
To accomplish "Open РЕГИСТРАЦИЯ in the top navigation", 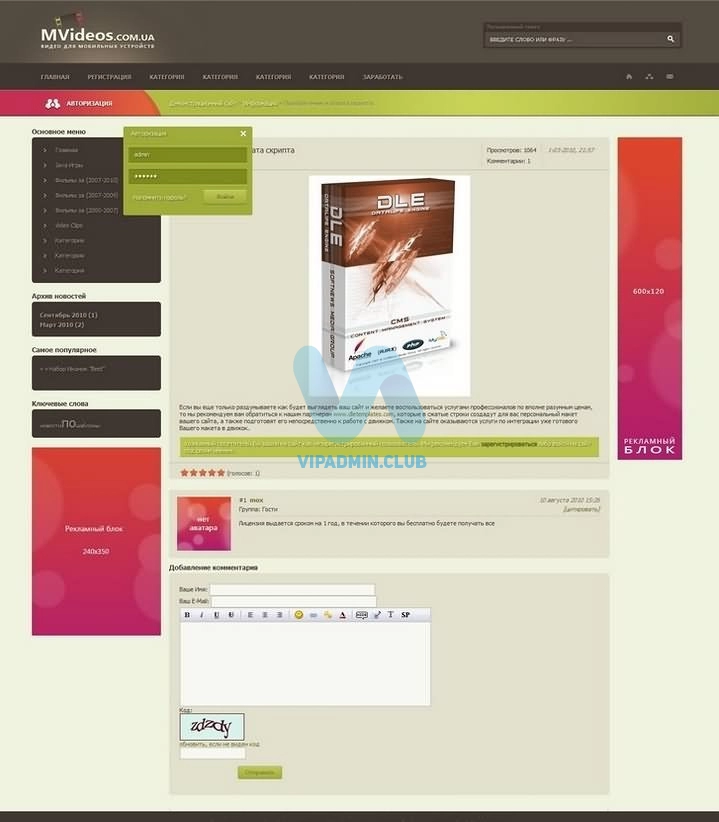I will (110, 77).
